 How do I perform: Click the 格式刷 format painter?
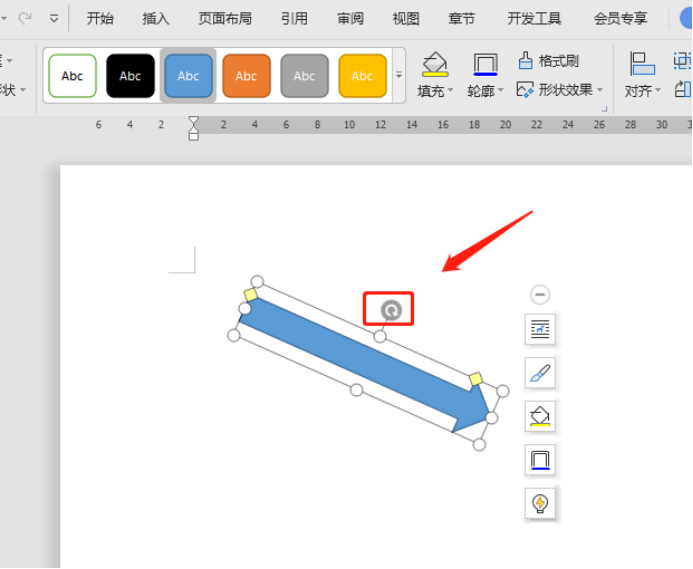(548, 61)
